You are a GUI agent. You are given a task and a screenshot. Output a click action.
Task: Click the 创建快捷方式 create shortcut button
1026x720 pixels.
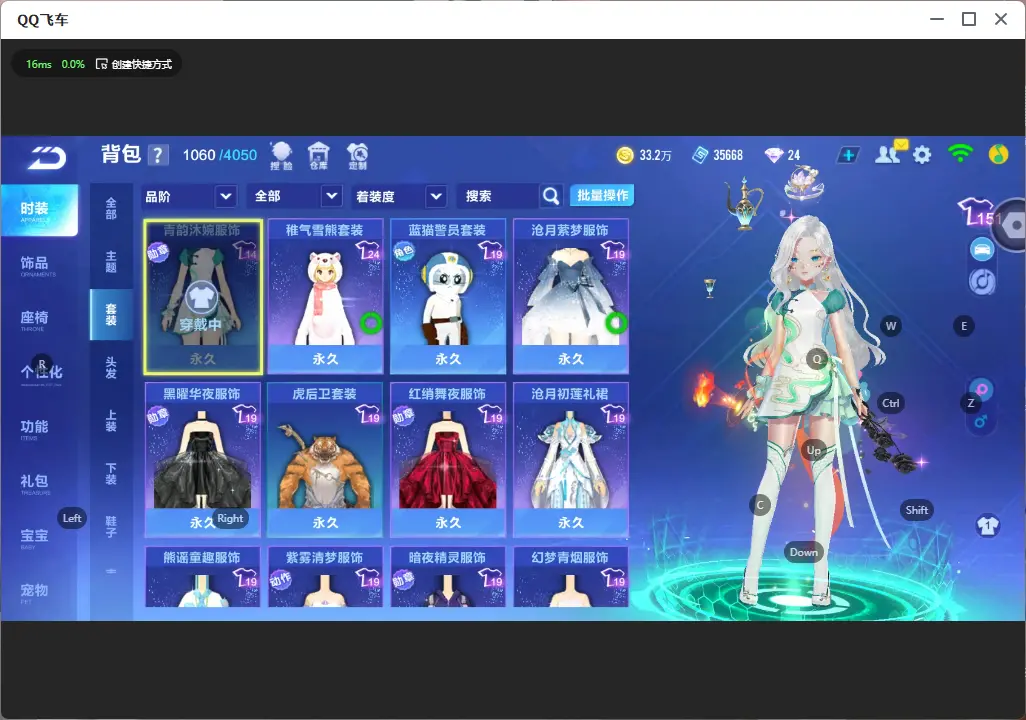[134, 64]
